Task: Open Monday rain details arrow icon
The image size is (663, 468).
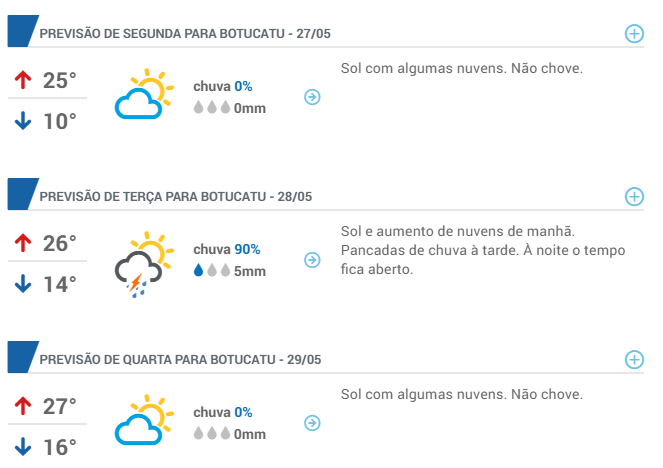Action: point(312,97)
